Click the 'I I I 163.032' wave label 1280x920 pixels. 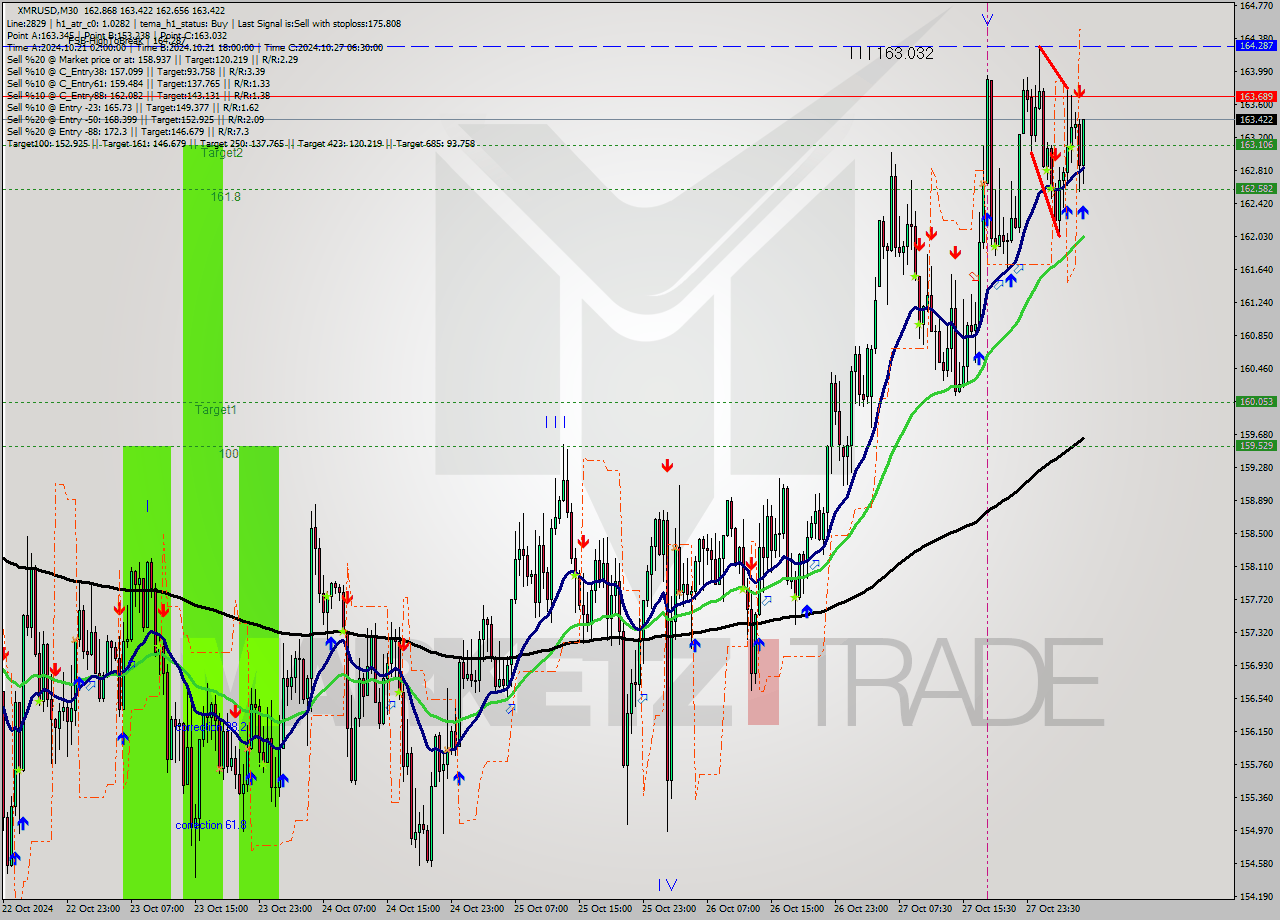point(891,53)
